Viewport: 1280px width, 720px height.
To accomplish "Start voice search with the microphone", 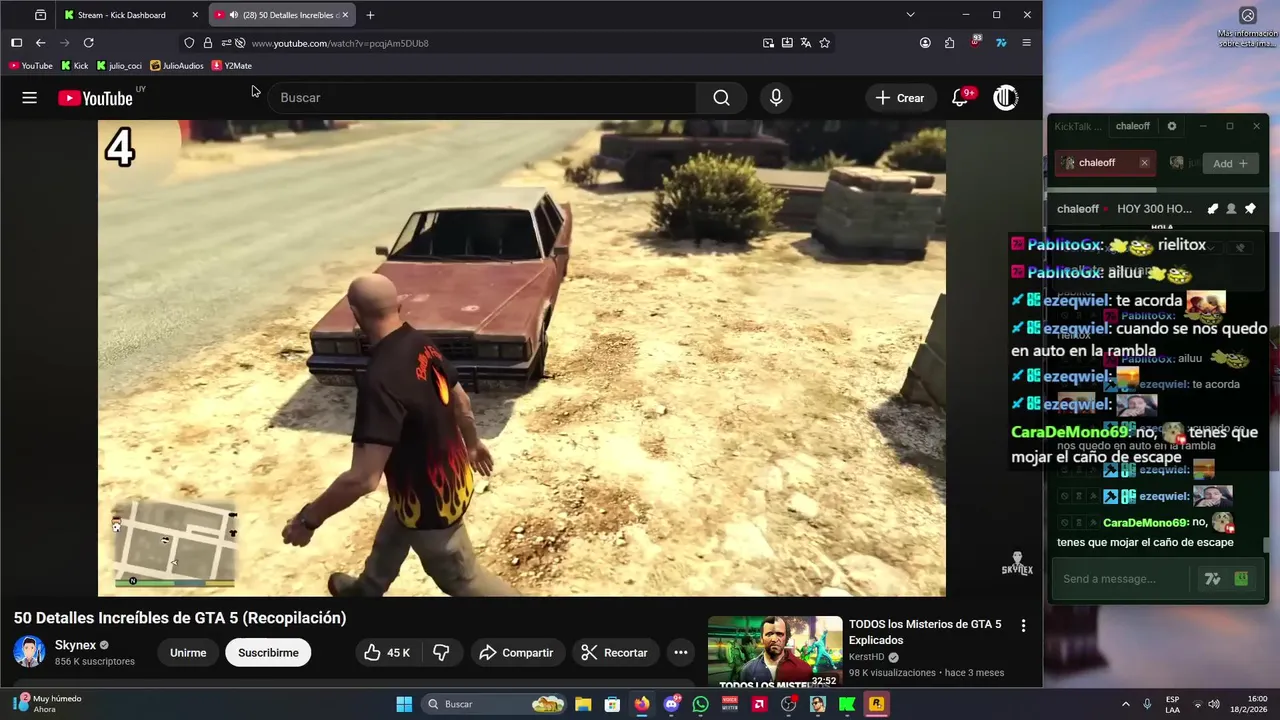I will (776, 98).
